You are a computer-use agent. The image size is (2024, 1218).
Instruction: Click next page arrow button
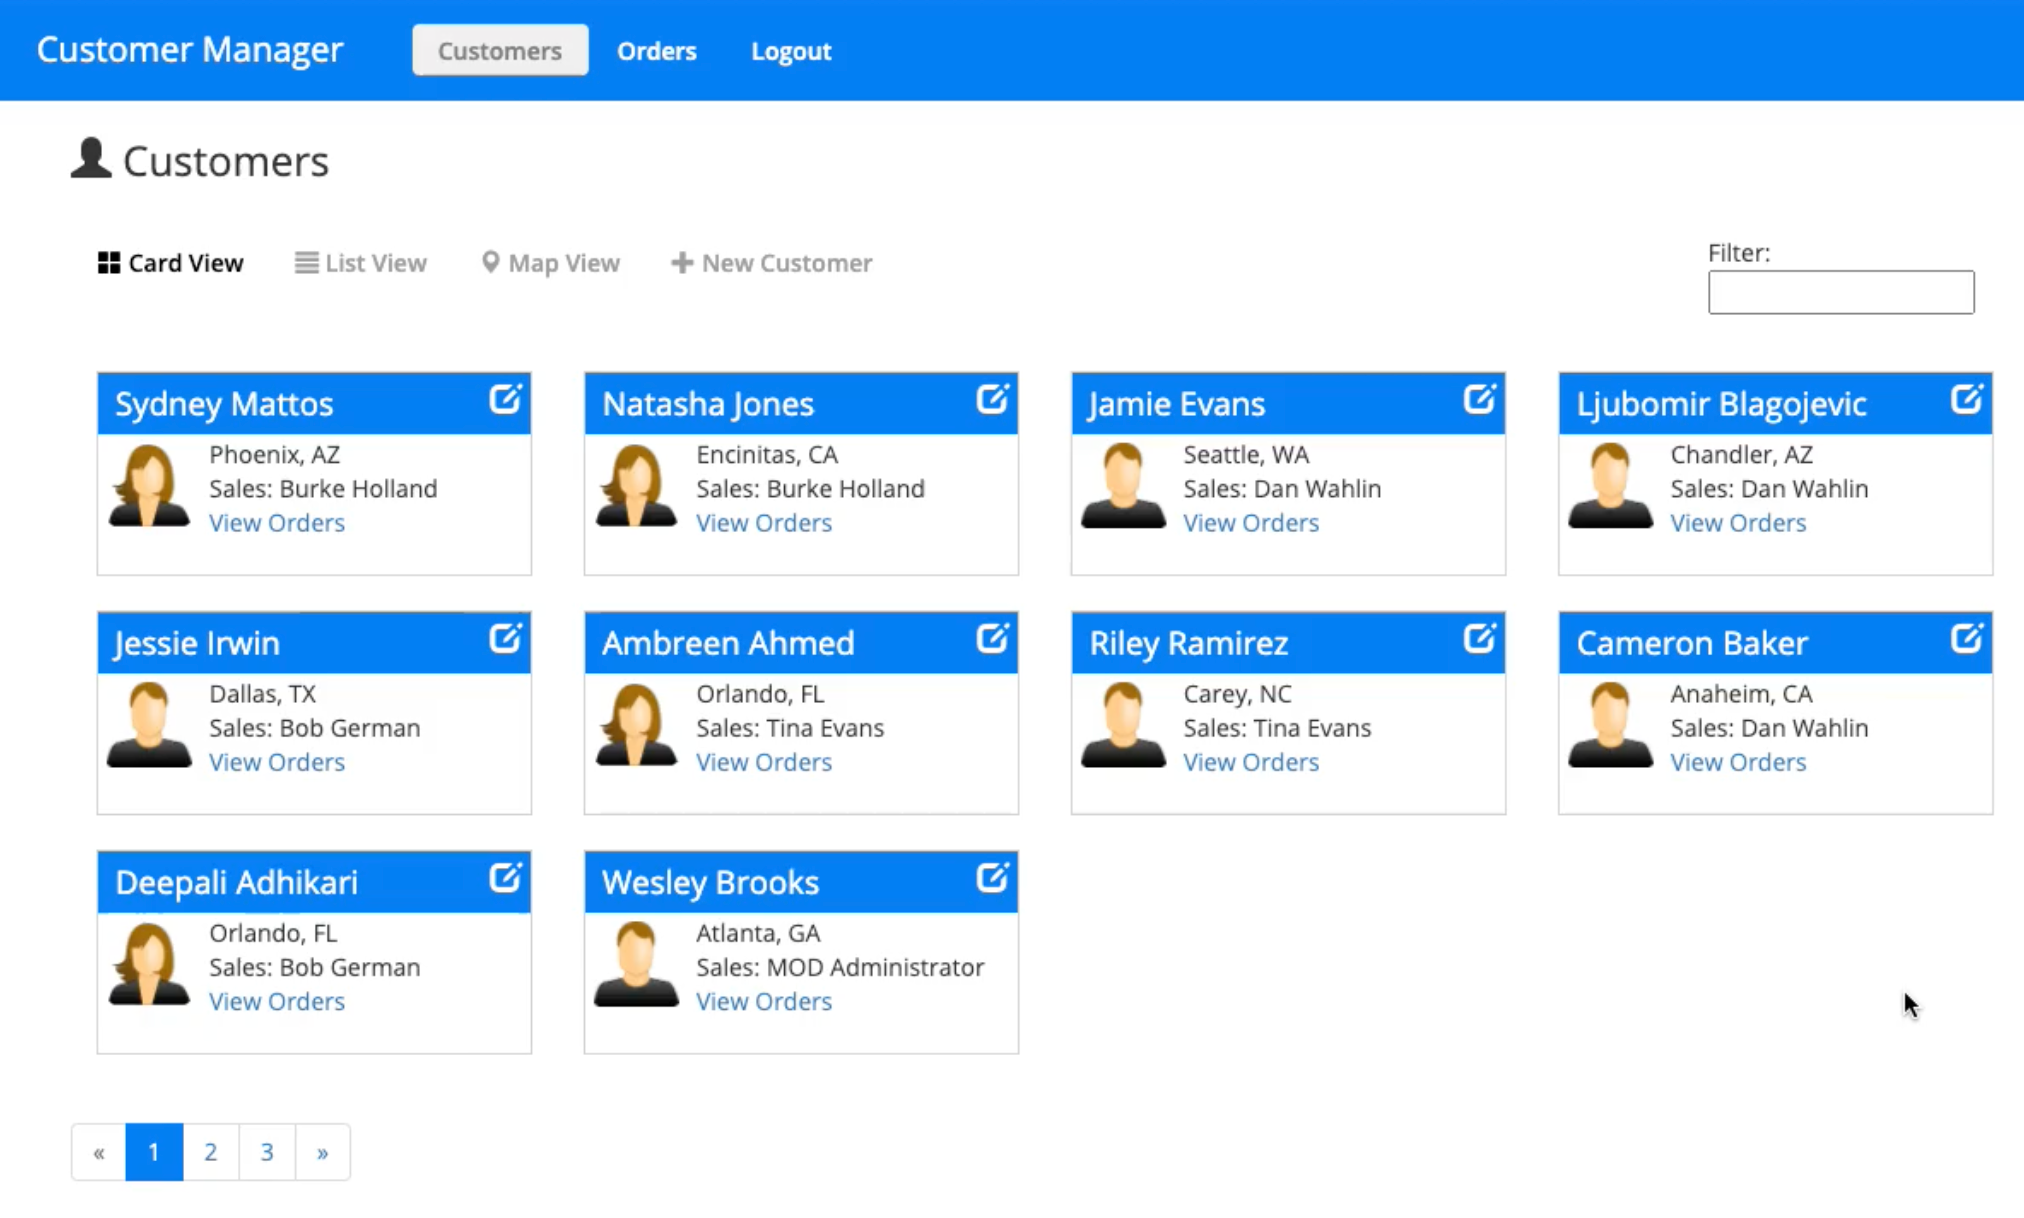(x=322, y=1150)
